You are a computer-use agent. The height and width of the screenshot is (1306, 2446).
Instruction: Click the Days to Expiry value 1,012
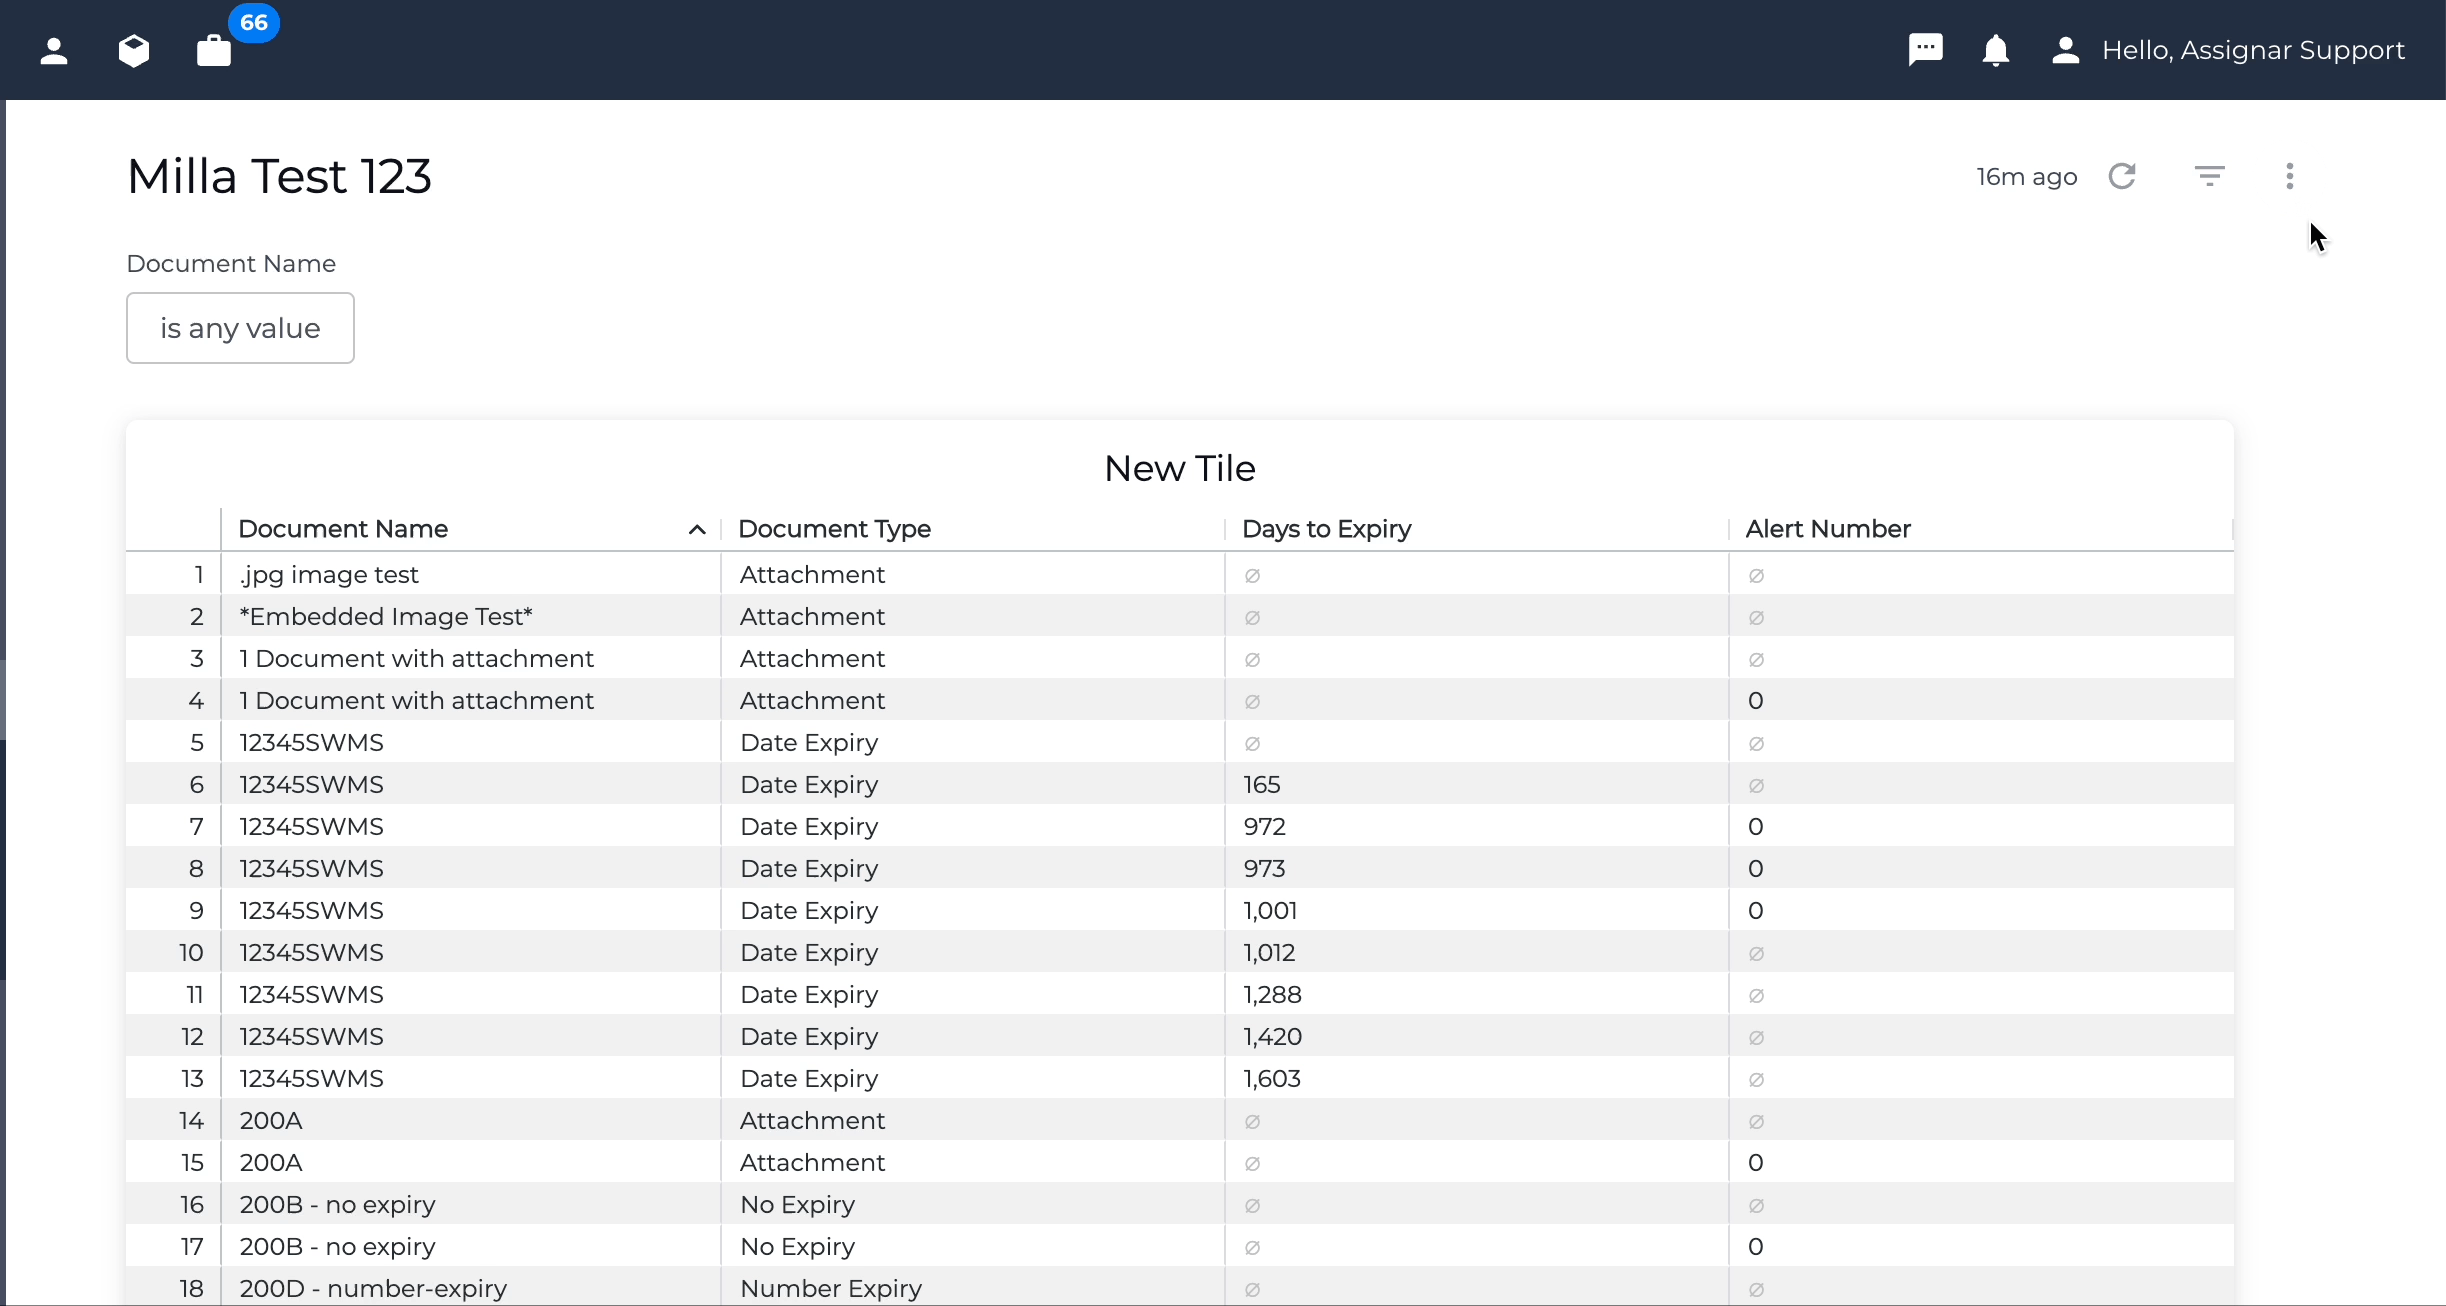pyautogui.click(x=1269, y=952)
